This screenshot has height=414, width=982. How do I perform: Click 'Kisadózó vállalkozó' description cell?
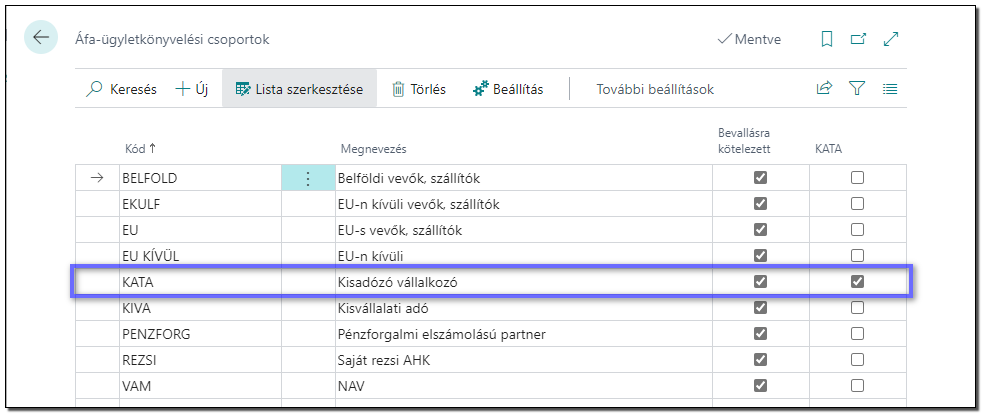point(524,282)
